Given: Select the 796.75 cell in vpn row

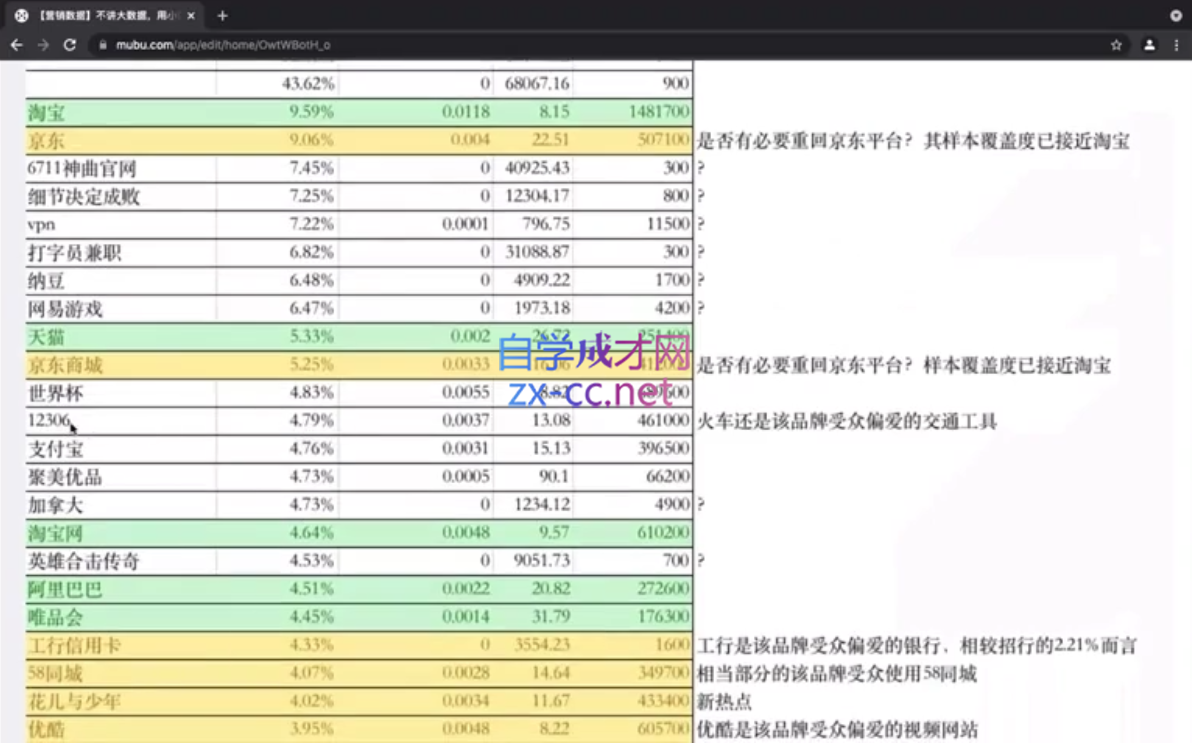Looking at the screenshot, I should tap(533, 224).
